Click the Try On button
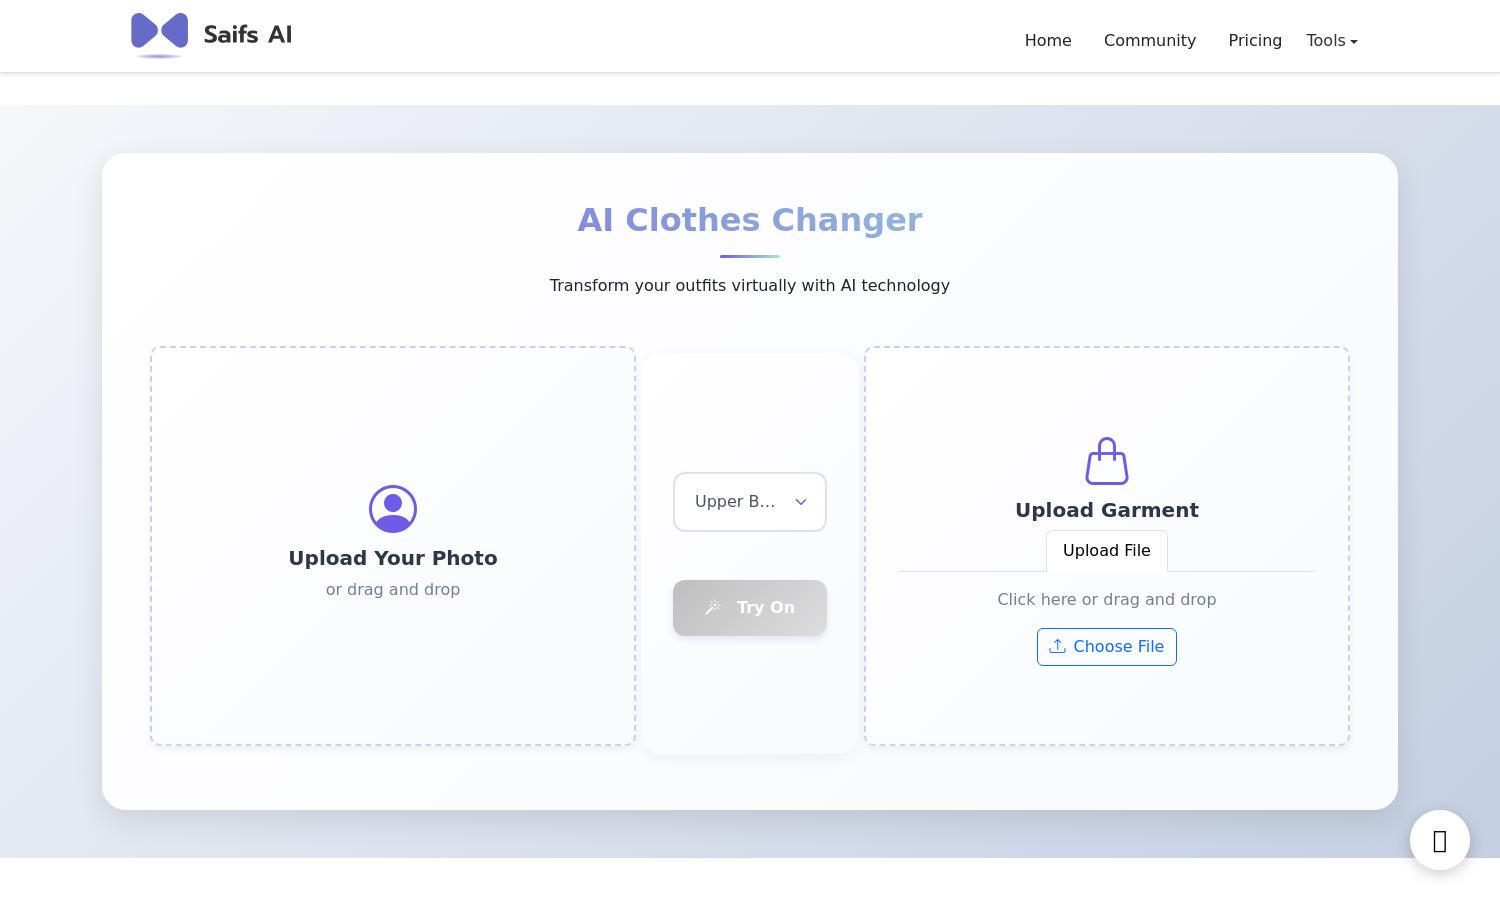This screenshot has height=900, width=1500. 750,608
